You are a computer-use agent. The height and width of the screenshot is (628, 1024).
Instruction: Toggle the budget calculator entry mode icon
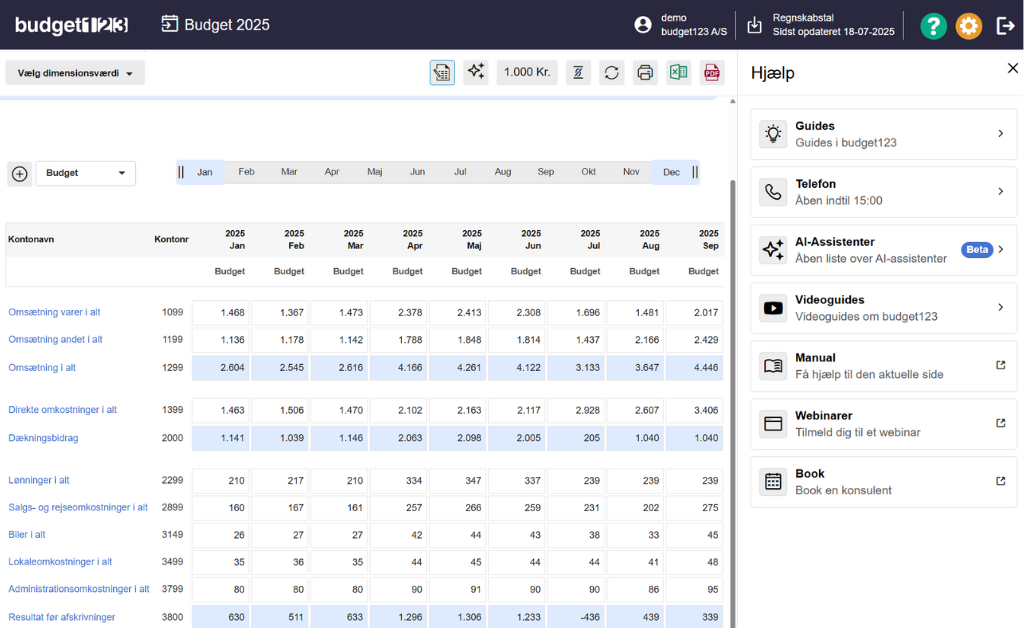442,72
